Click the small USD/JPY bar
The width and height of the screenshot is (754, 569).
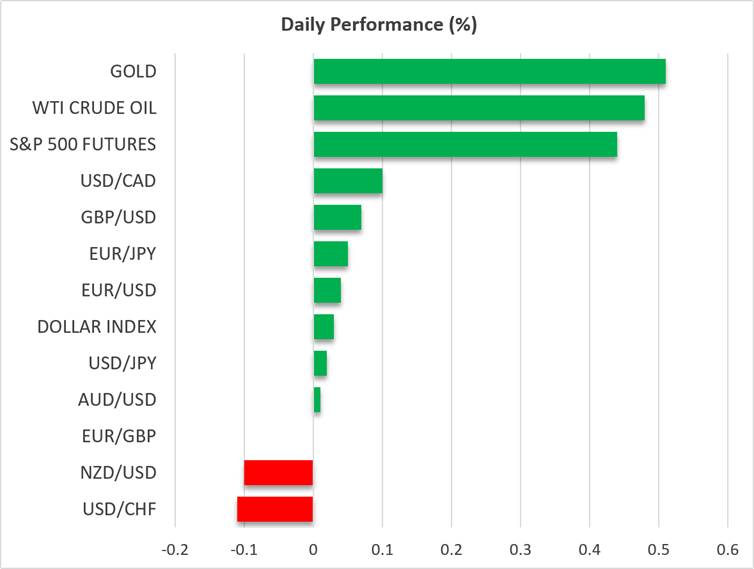[x=320, y=363]
